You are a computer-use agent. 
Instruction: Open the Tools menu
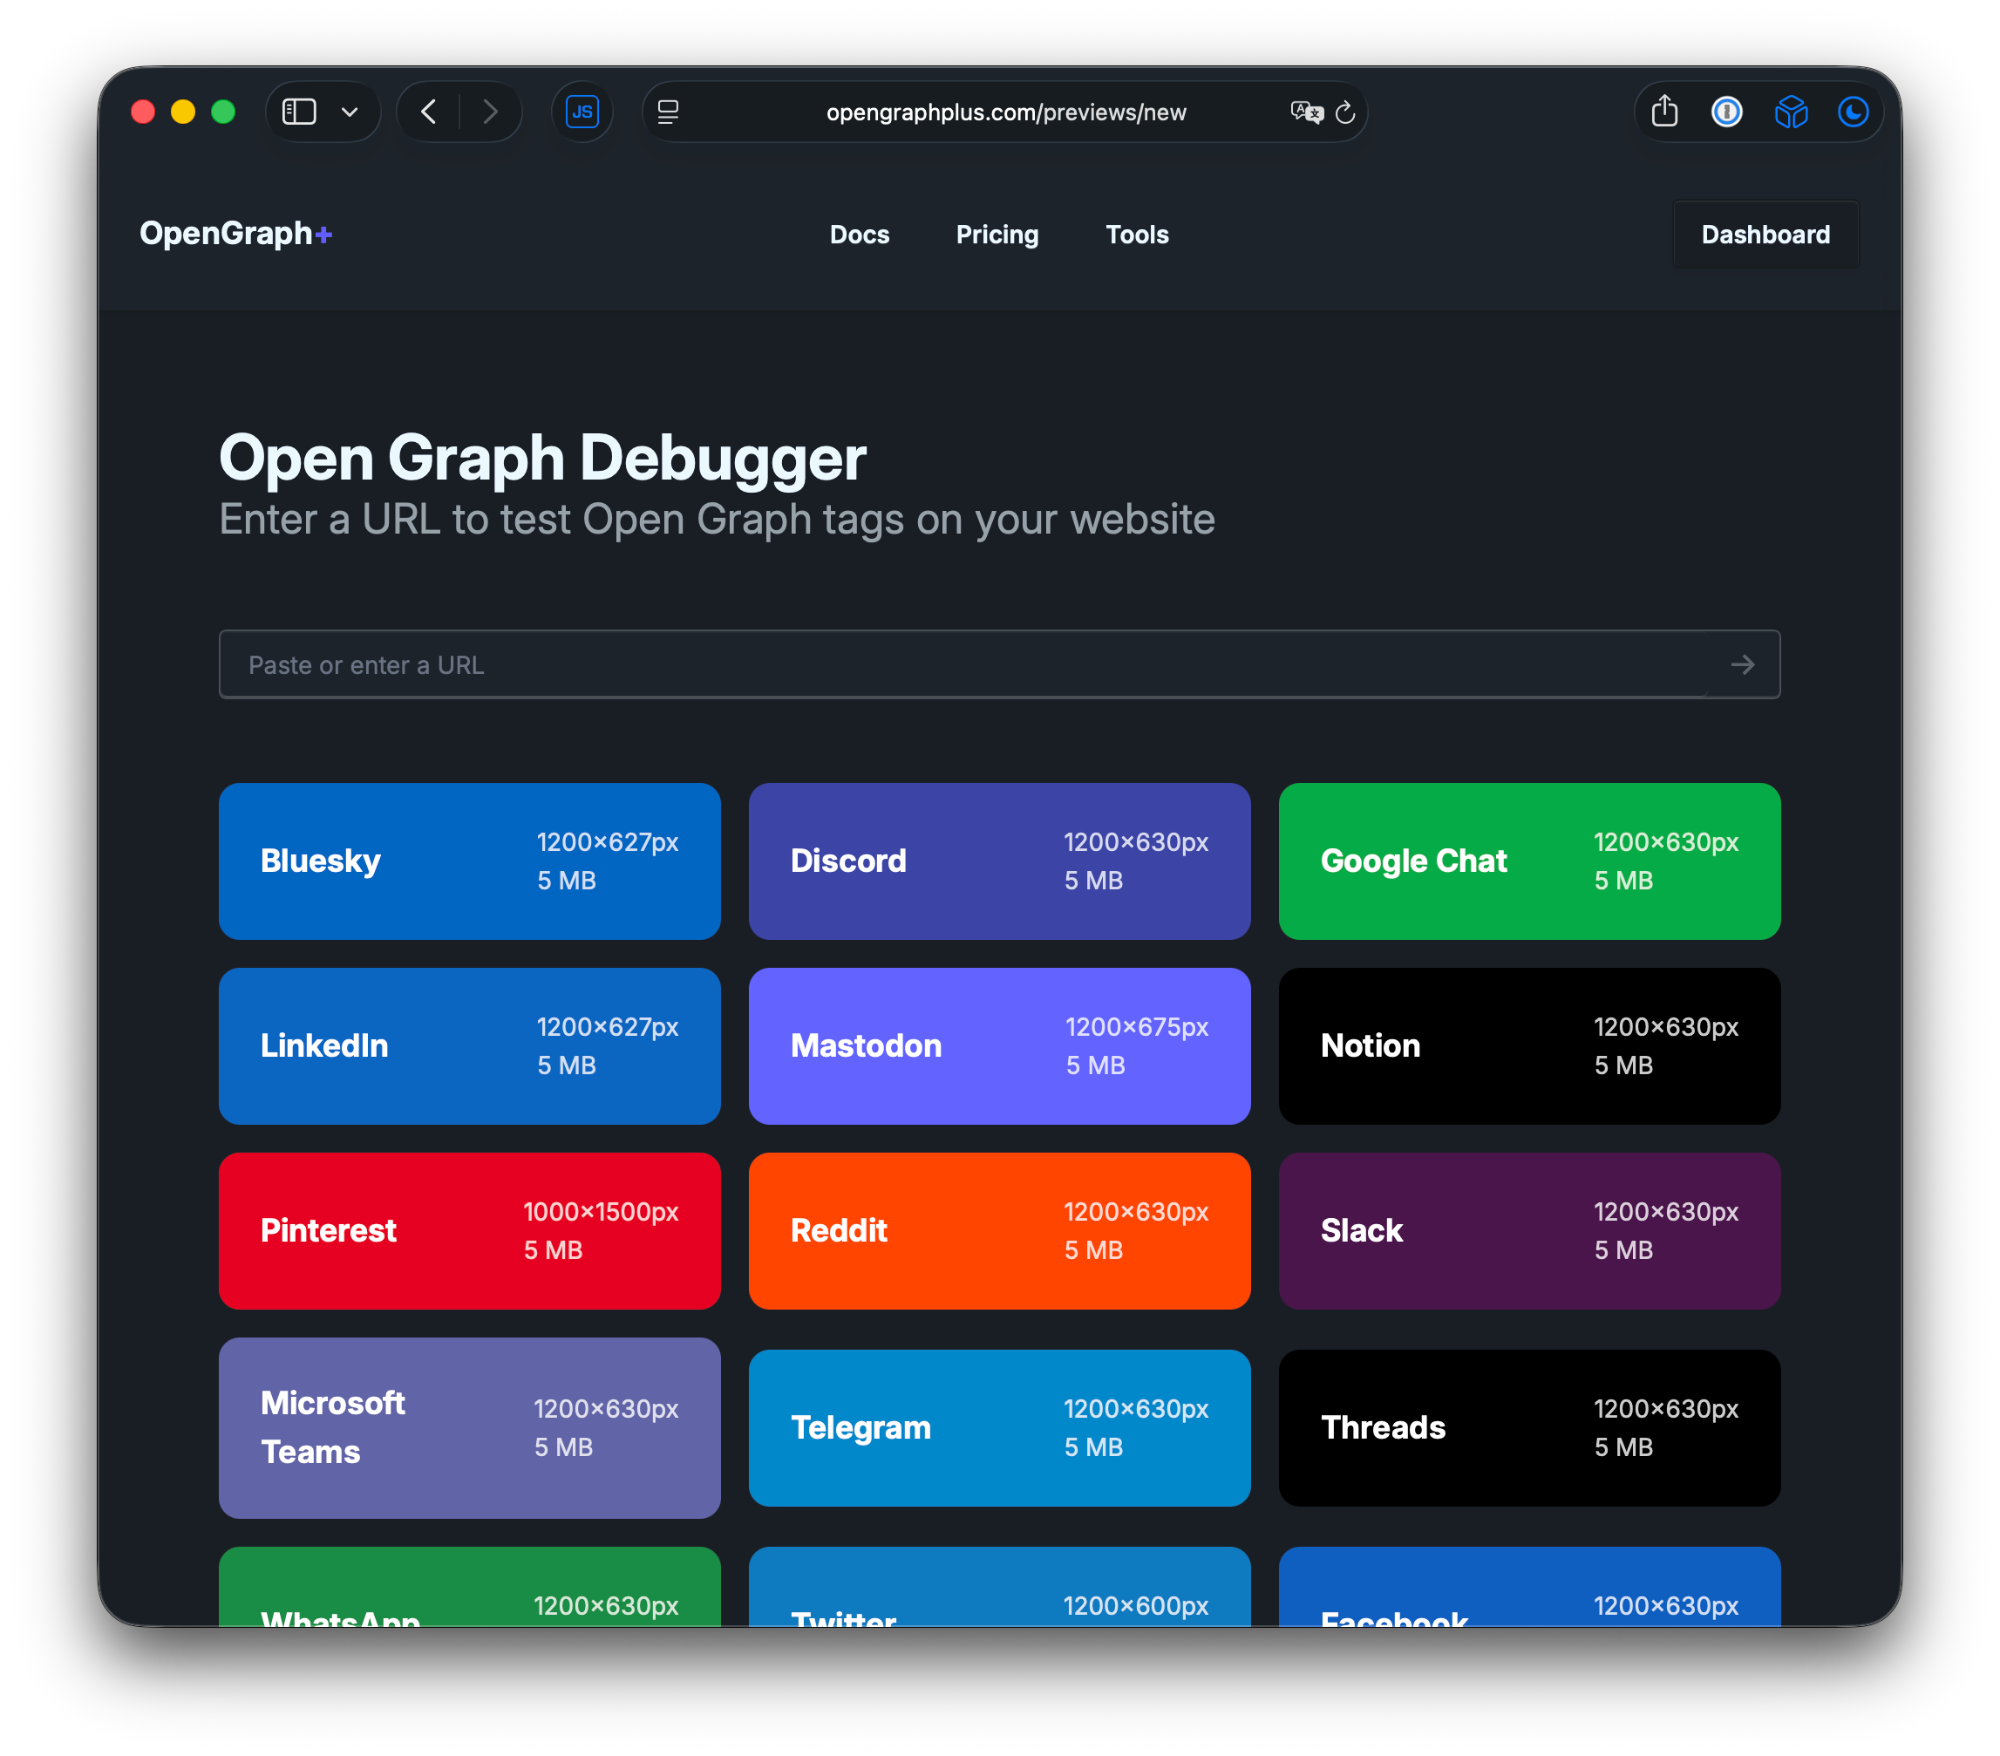[x=1136, y=234]
